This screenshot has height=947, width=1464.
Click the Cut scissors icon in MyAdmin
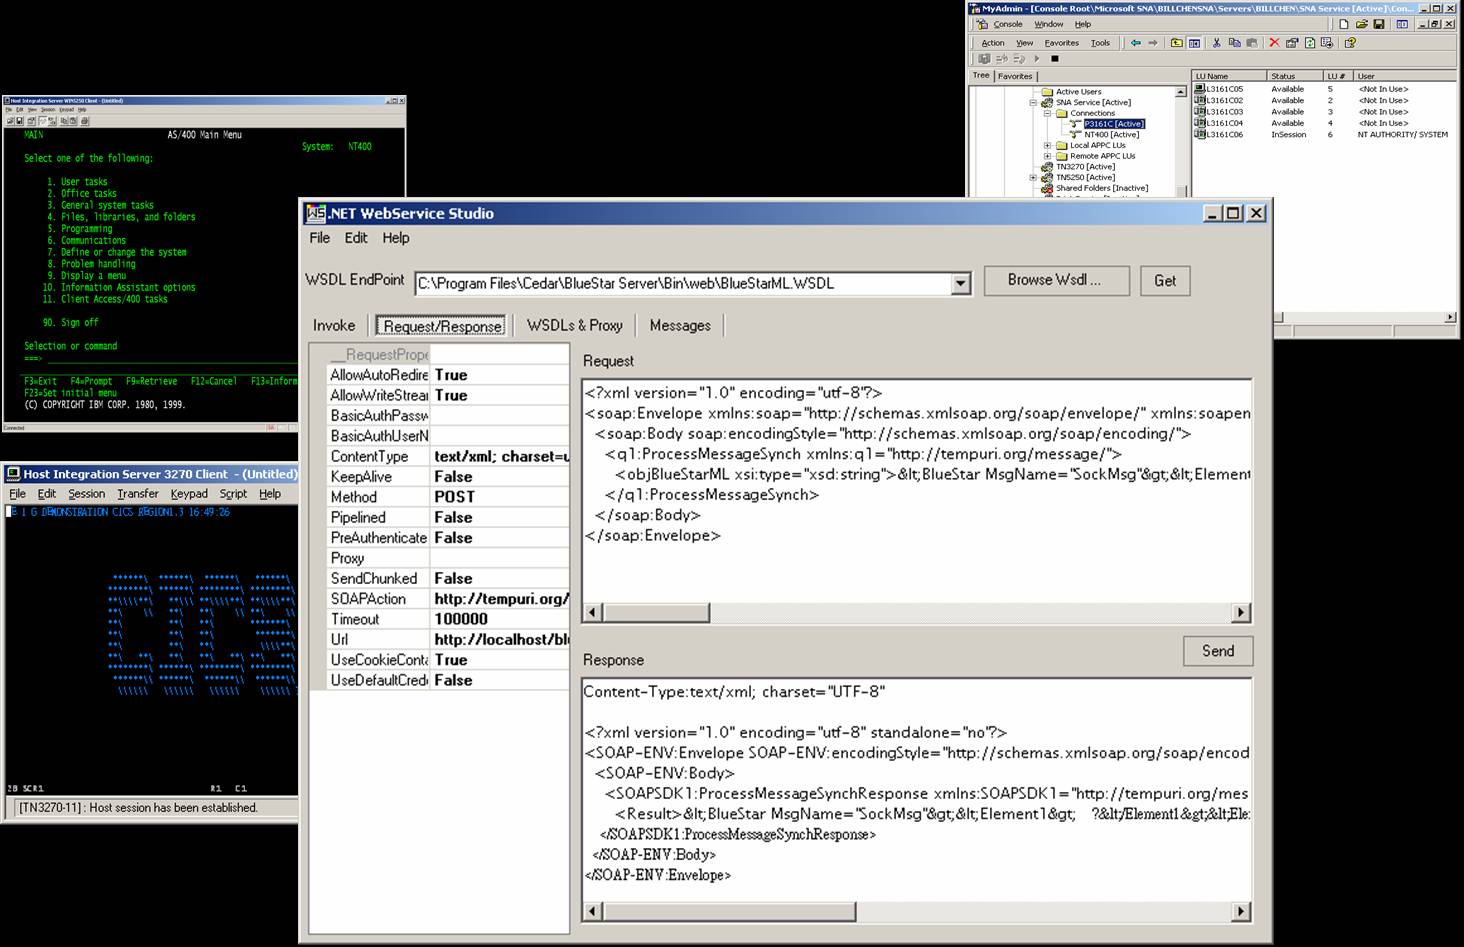coord(1217,43)
